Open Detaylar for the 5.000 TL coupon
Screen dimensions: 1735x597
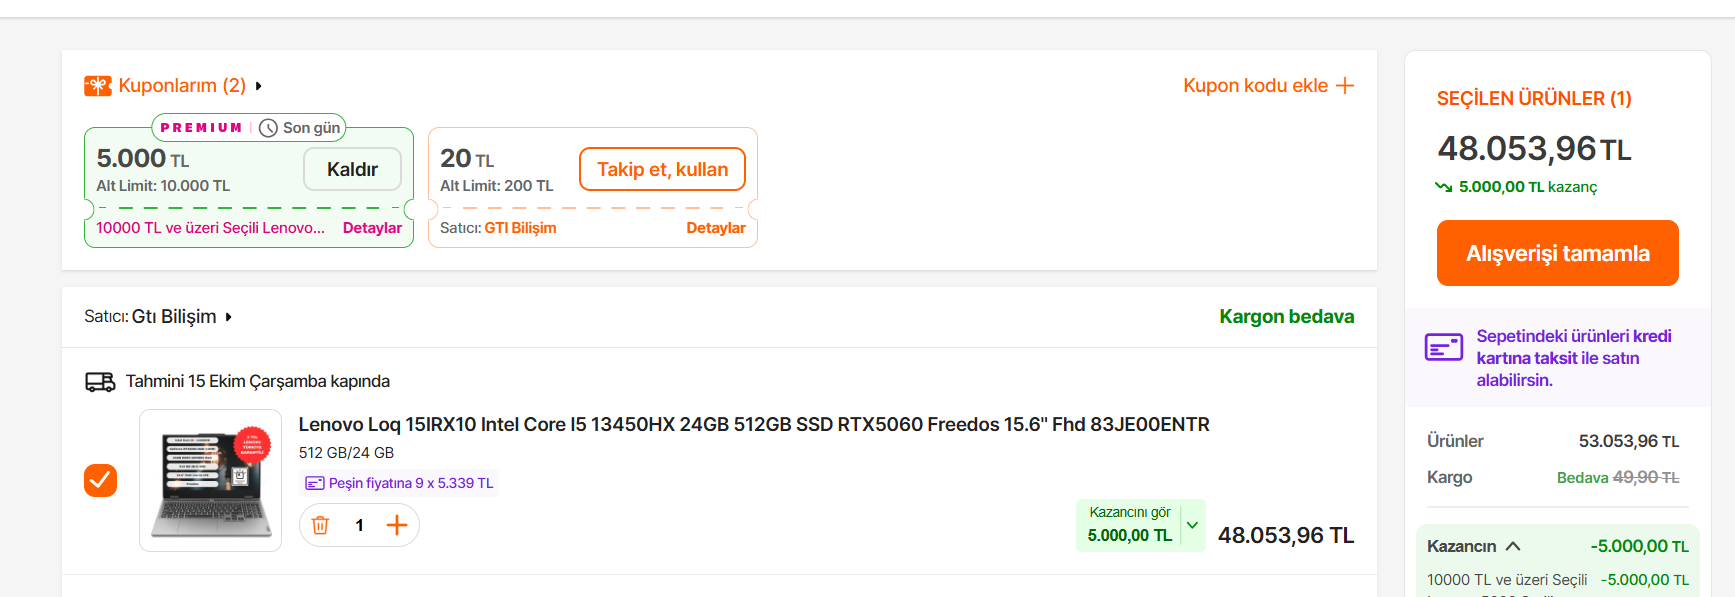pyautogui.click(x=372, y=228)
